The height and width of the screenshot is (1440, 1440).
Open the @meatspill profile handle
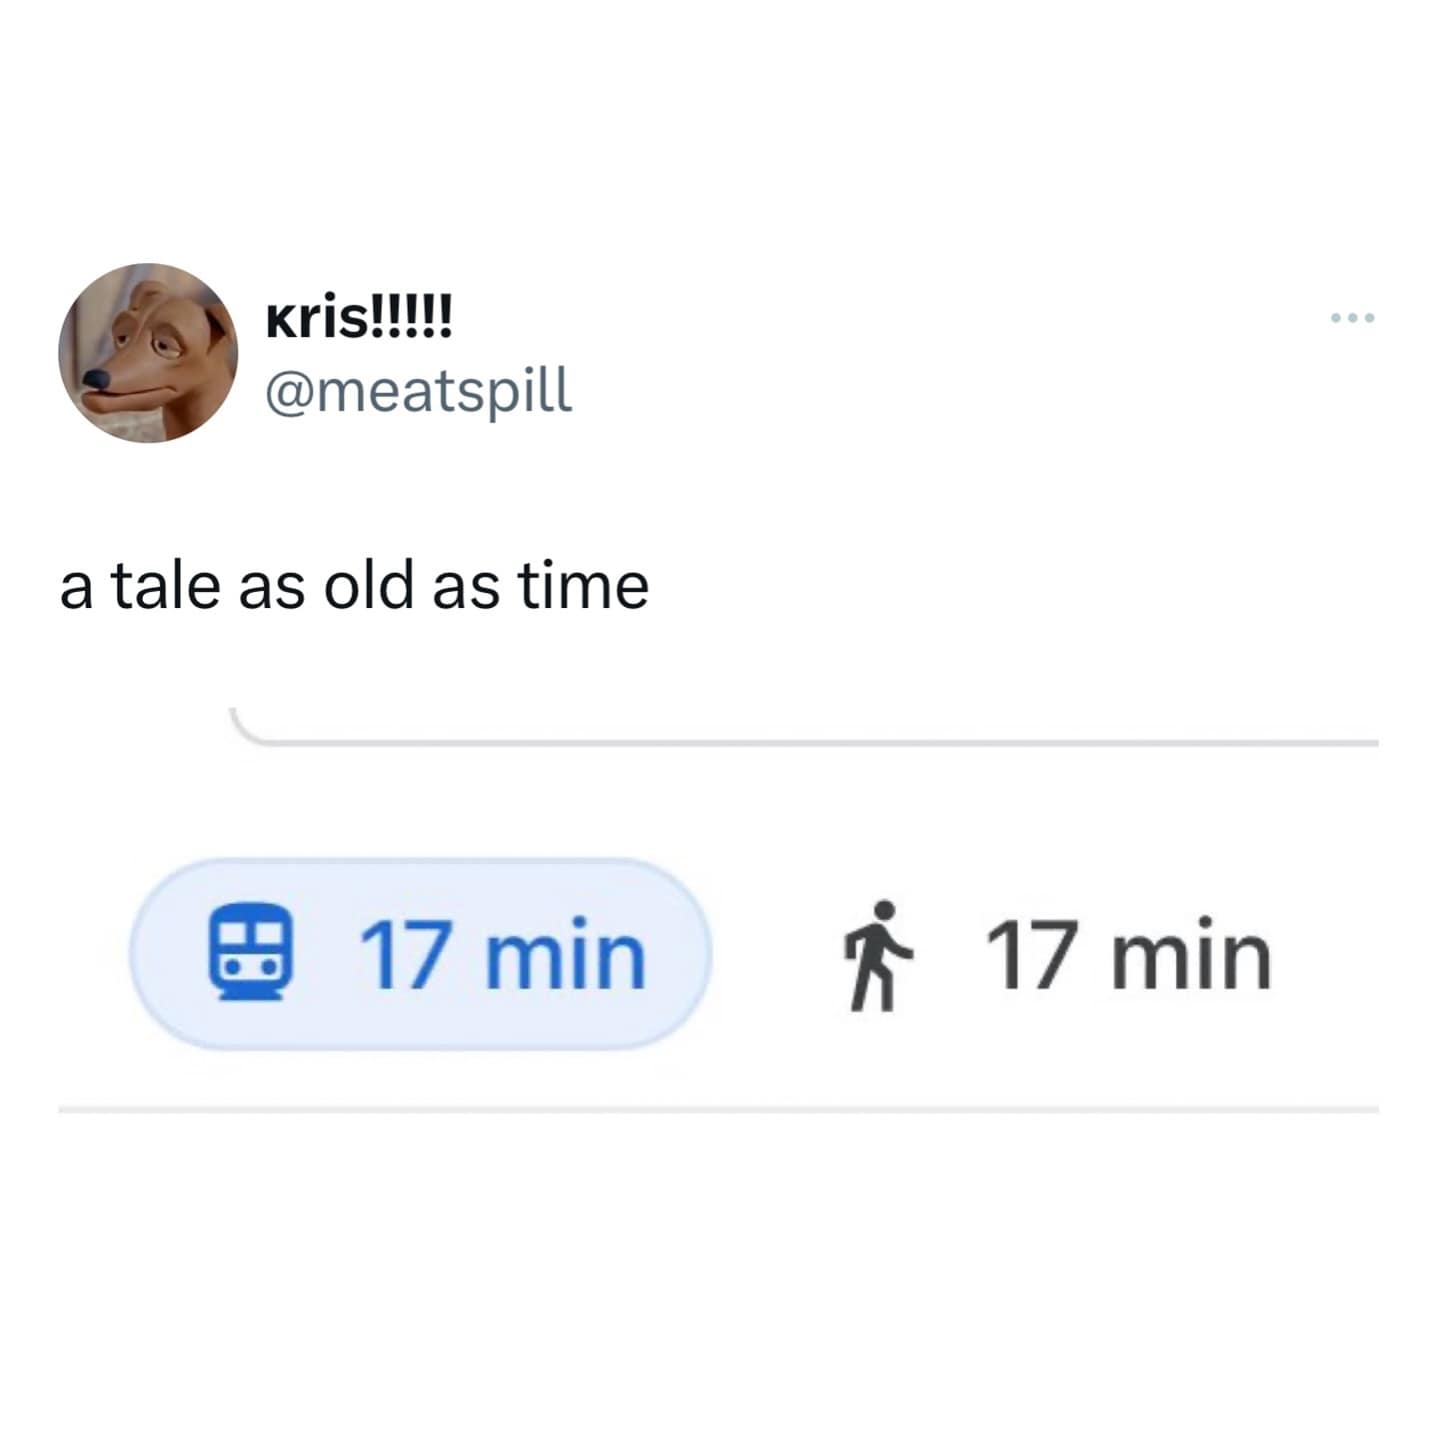[x=418, y=390]
